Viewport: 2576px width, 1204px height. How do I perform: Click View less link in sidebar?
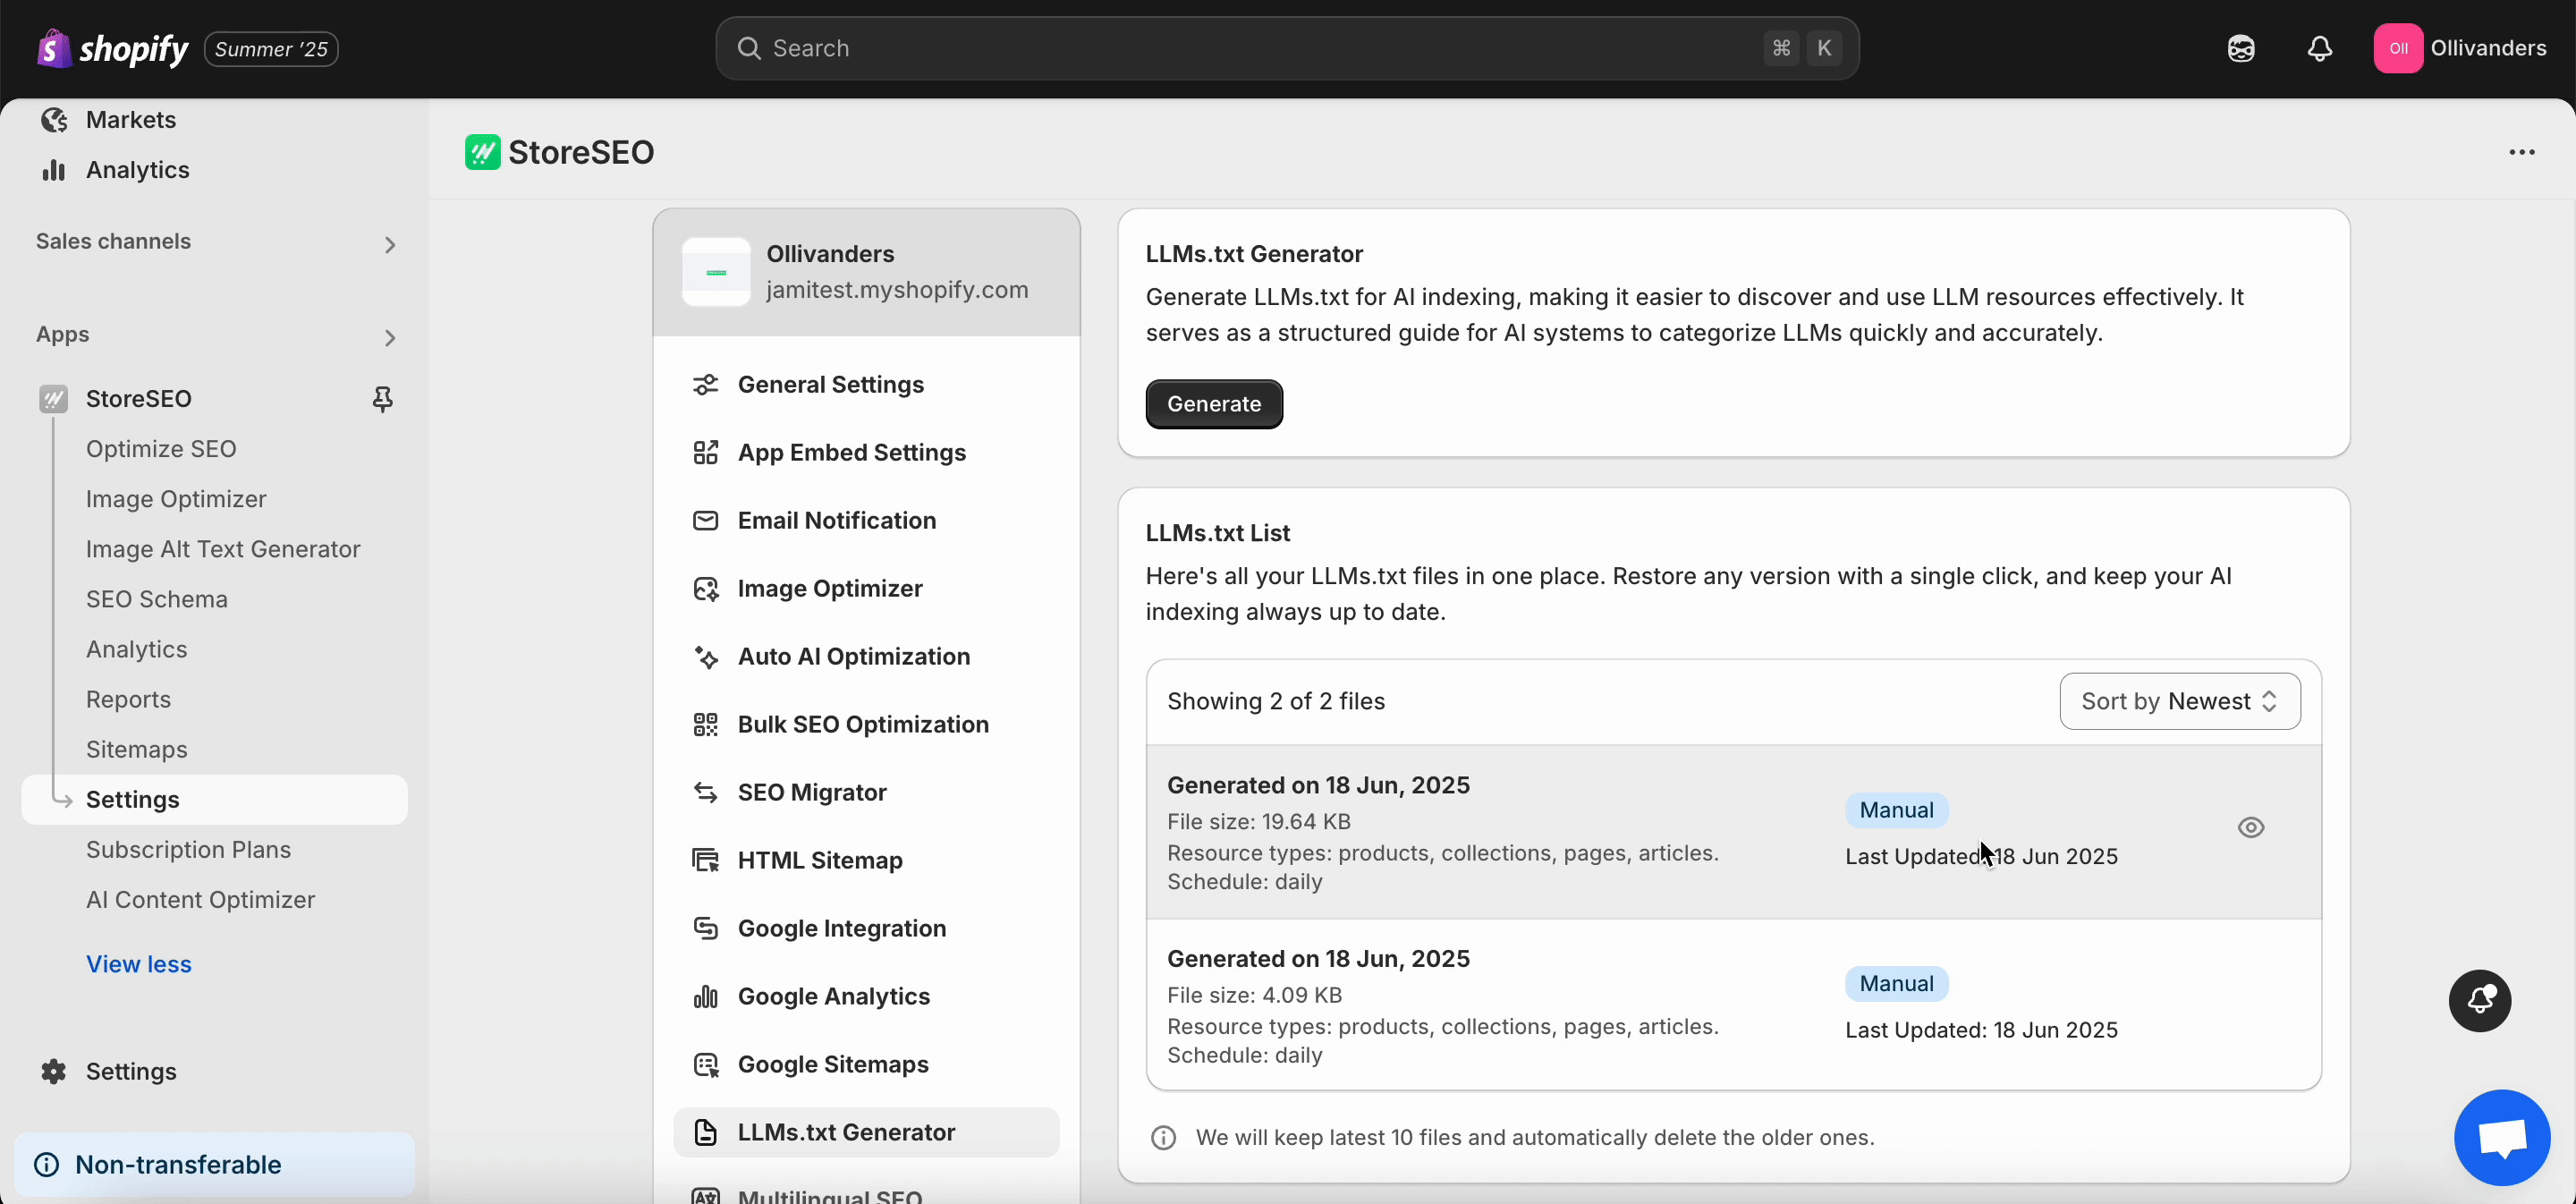[x=139, y=965]
